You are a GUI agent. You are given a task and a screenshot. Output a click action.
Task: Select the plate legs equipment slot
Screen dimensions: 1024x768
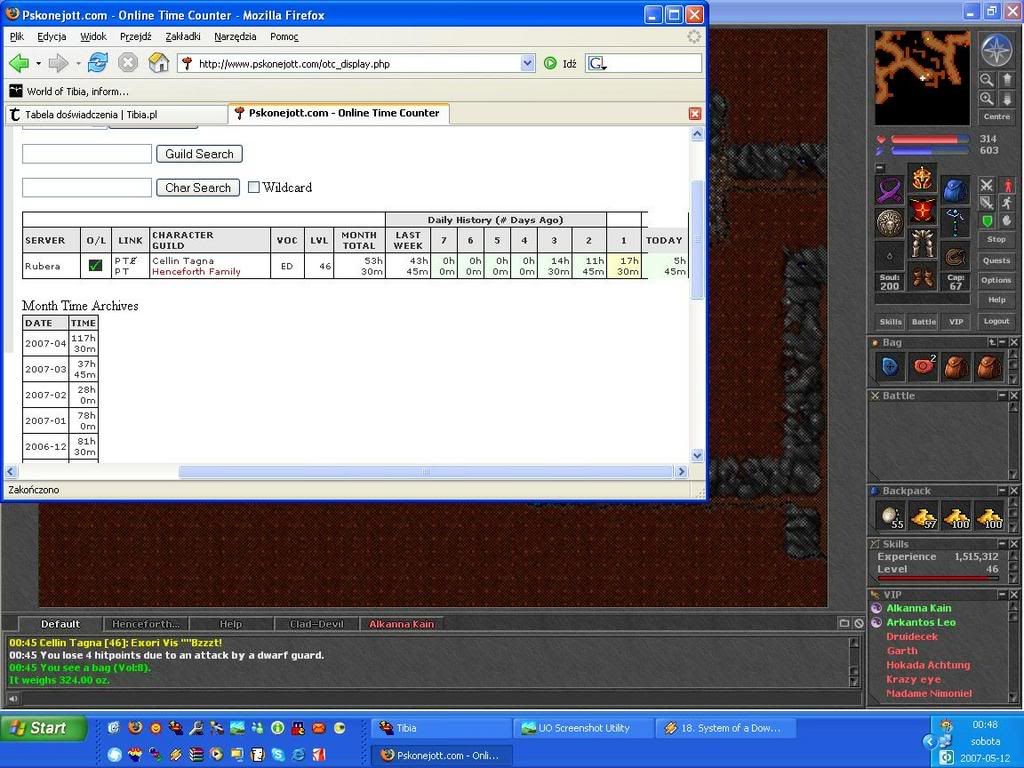[922, 243]
